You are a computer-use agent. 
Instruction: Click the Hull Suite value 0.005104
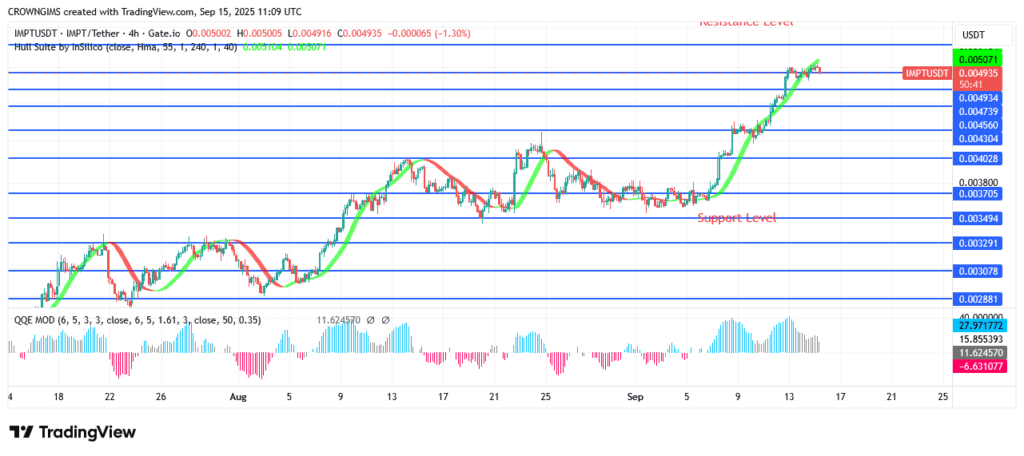click(262, 47)
